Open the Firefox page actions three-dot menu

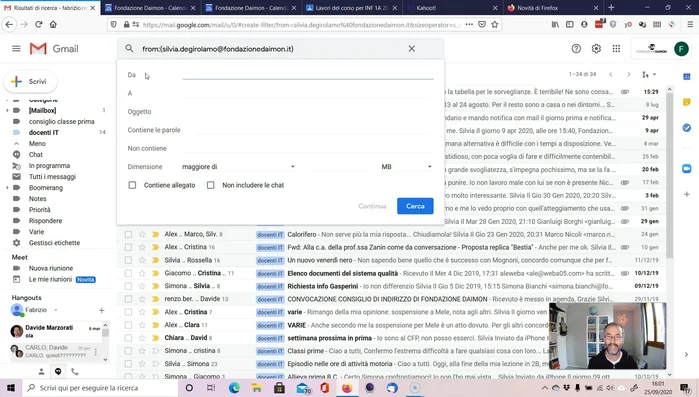(469, 25)
